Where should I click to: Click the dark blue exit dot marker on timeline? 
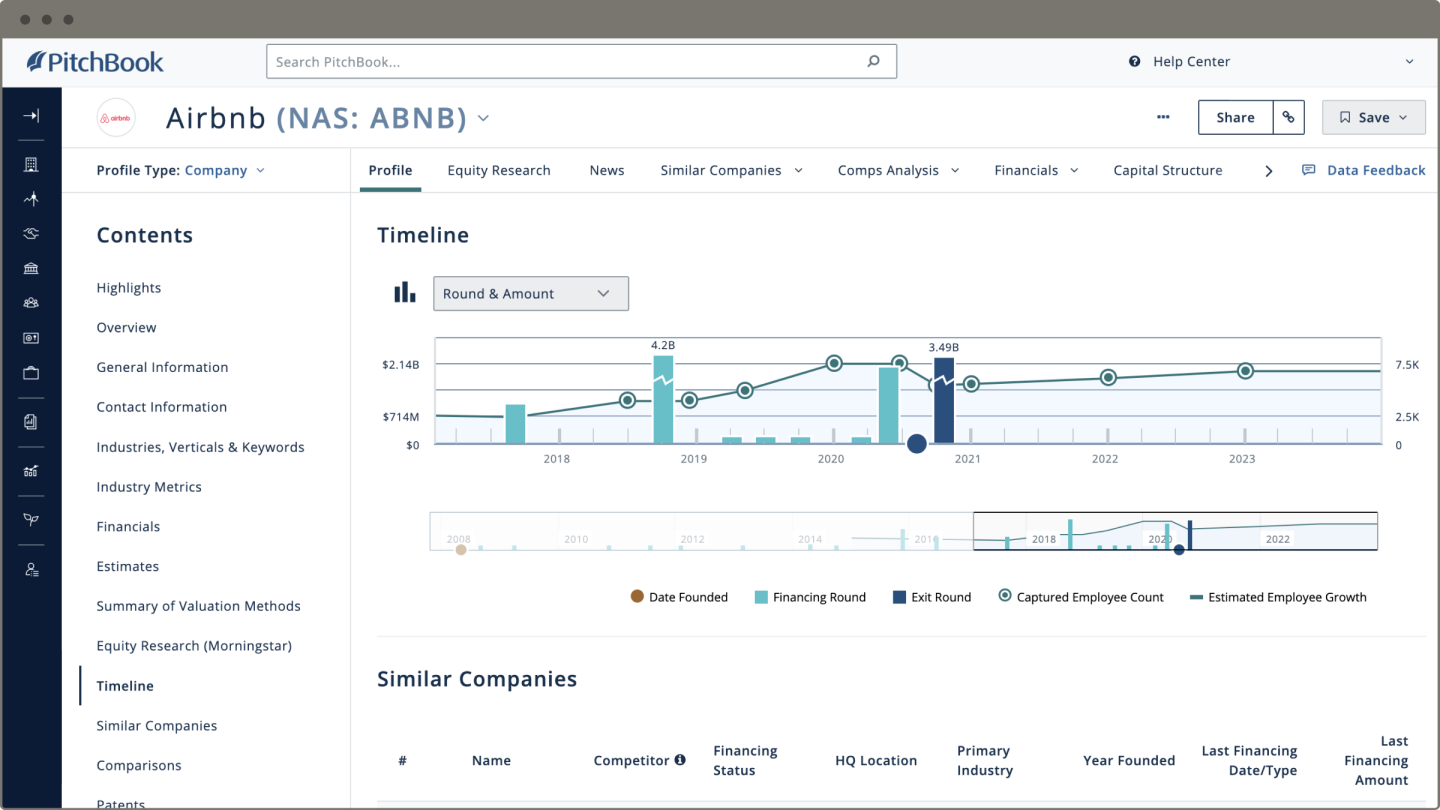pyautogui.click(x=917, y=444)
